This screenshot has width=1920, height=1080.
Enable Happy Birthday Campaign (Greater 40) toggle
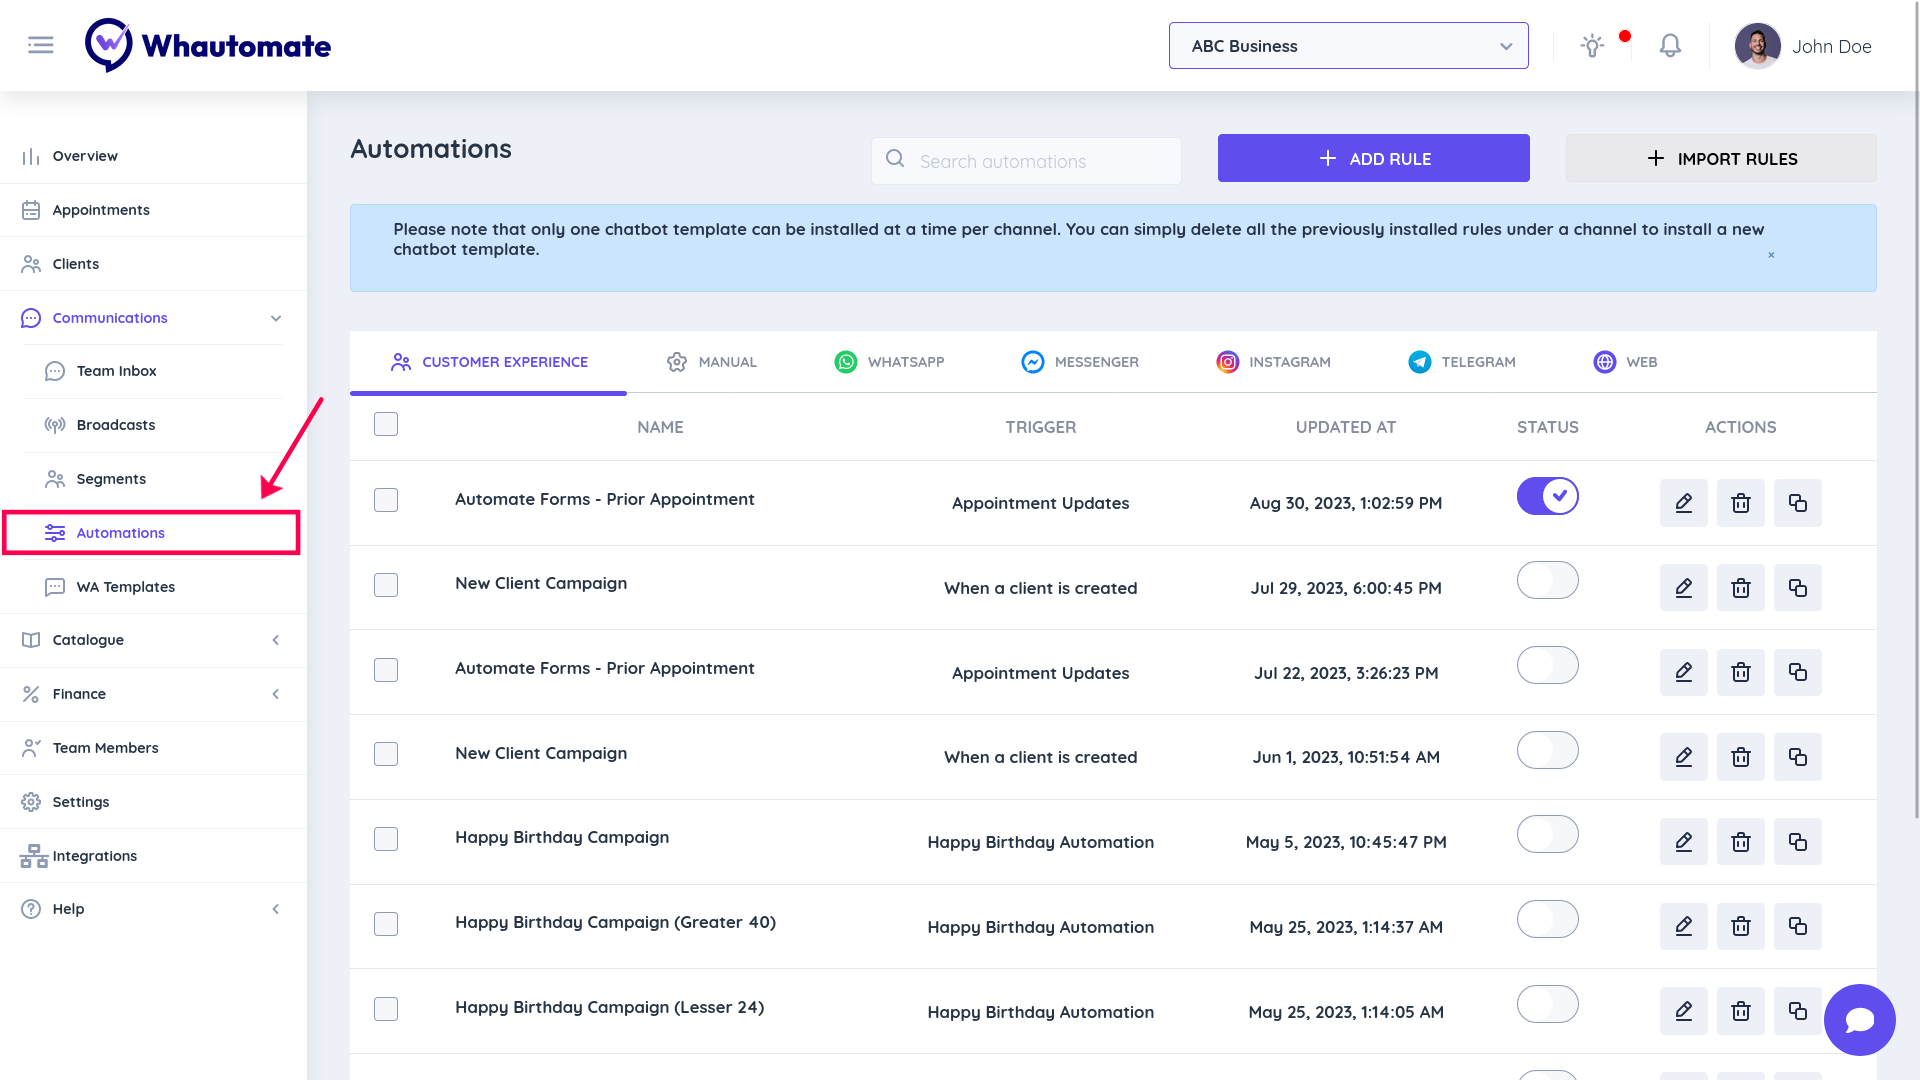coord(1547,919)
